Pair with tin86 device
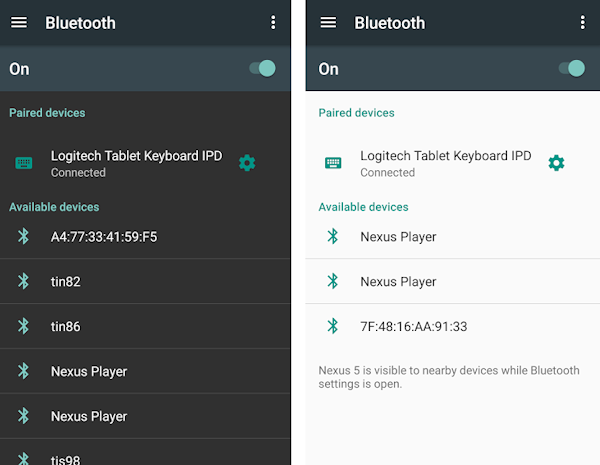600x465 pixels. pos(145,326)
